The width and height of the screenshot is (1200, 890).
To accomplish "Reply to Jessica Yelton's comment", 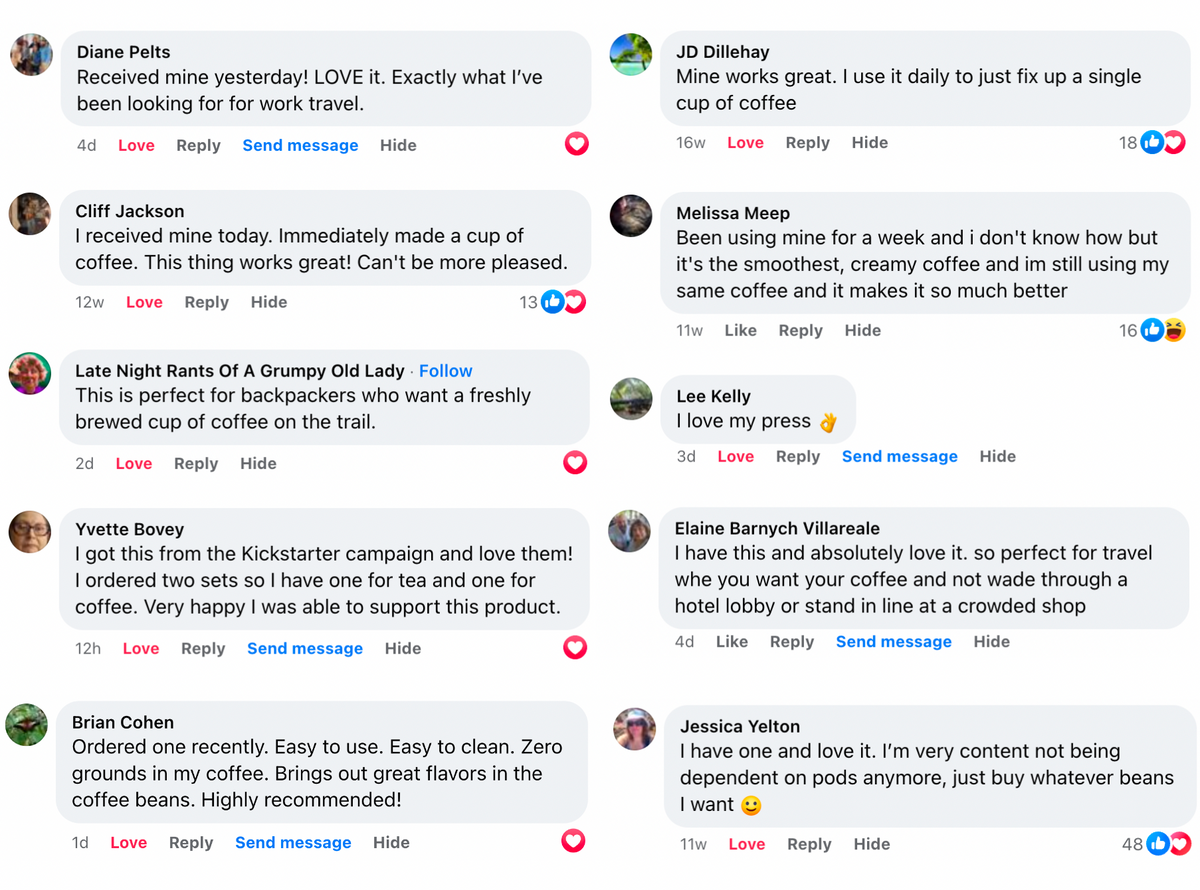I will (809, 844).
